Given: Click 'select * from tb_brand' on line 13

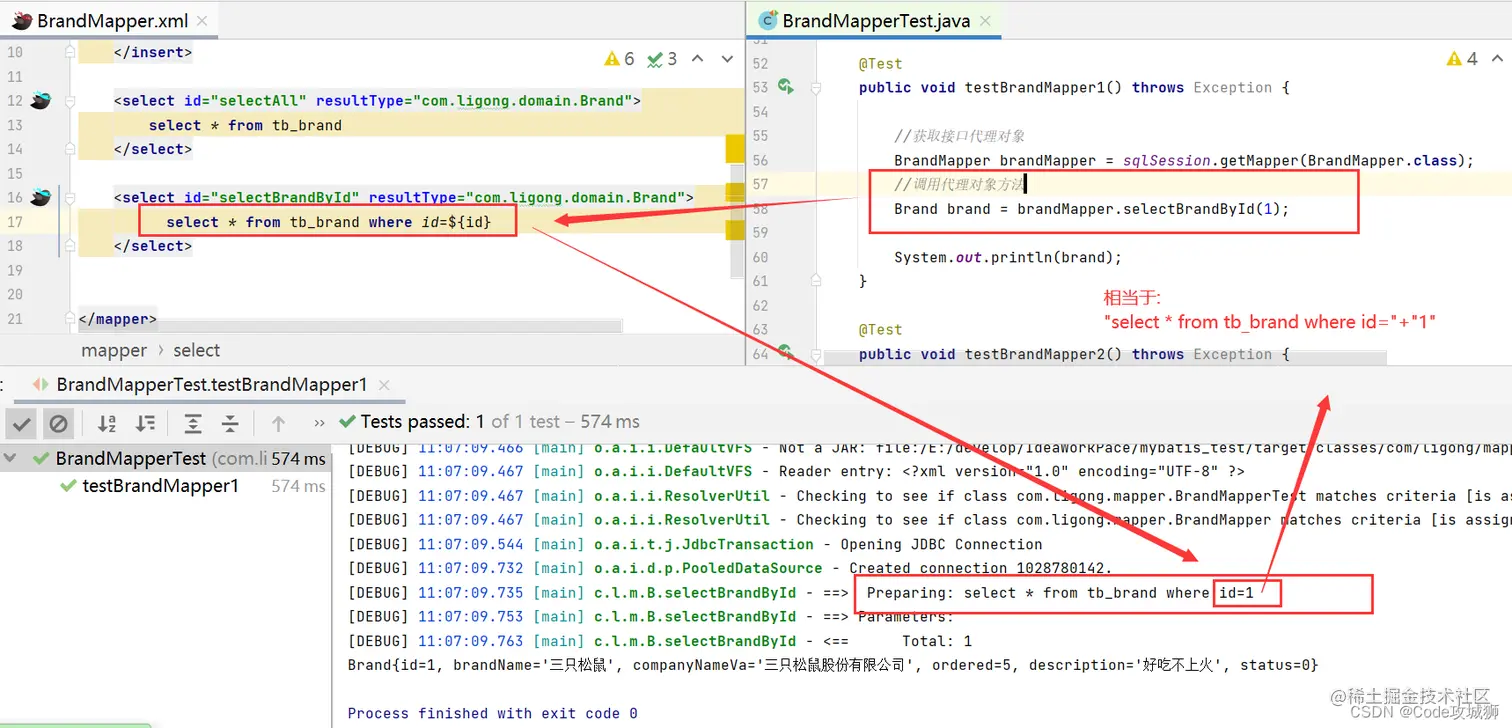Looking at the screenshot, I should 245,125.
